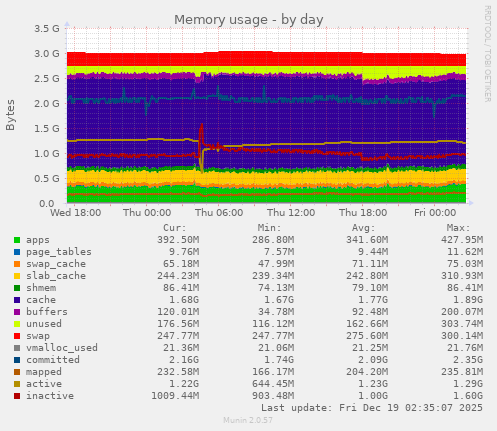The image size is (497, 431).
Task: Click the red swap band in the chart
Action: pos(267,59)
